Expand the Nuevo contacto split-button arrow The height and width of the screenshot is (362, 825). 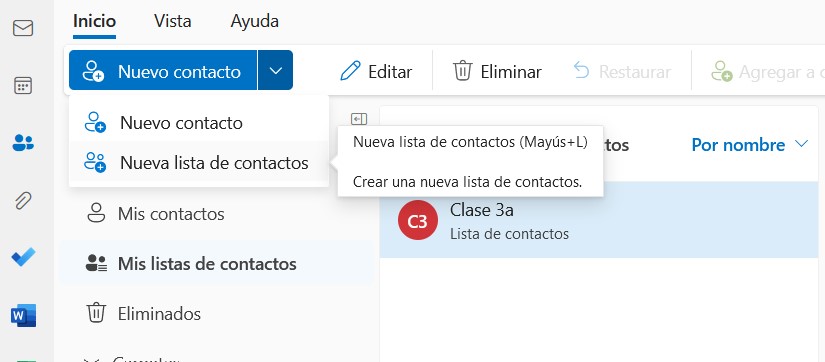click(x=276, y=71)
